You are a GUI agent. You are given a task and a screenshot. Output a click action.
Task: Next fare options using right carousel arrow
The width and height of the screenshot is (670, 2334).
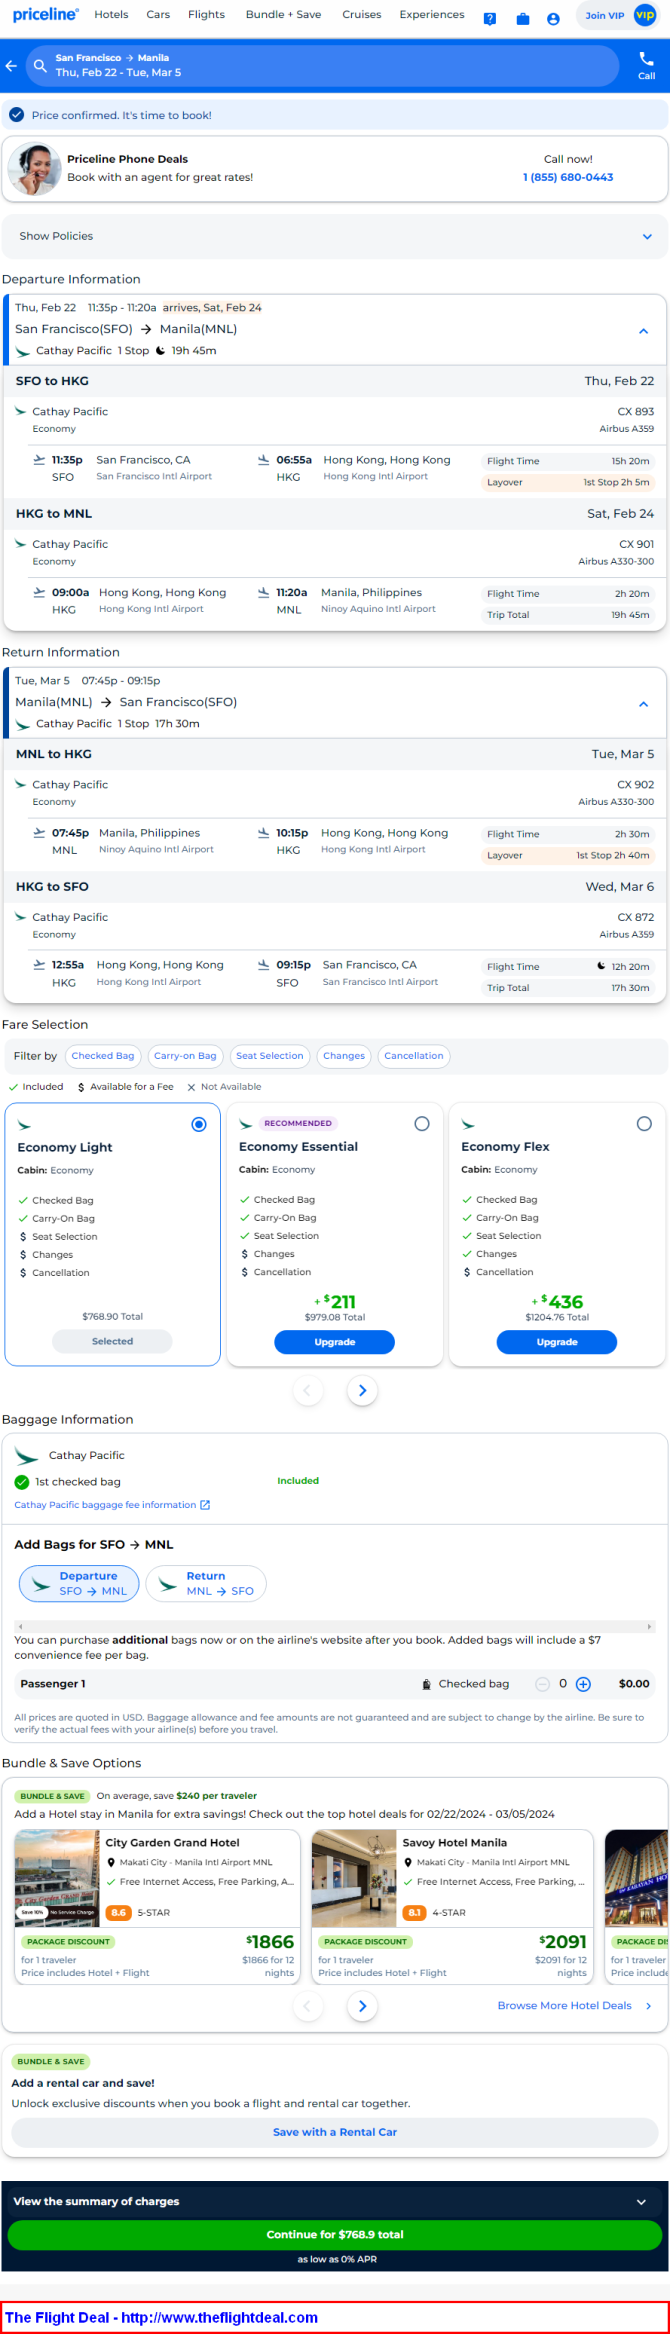tap(362, 1390)
